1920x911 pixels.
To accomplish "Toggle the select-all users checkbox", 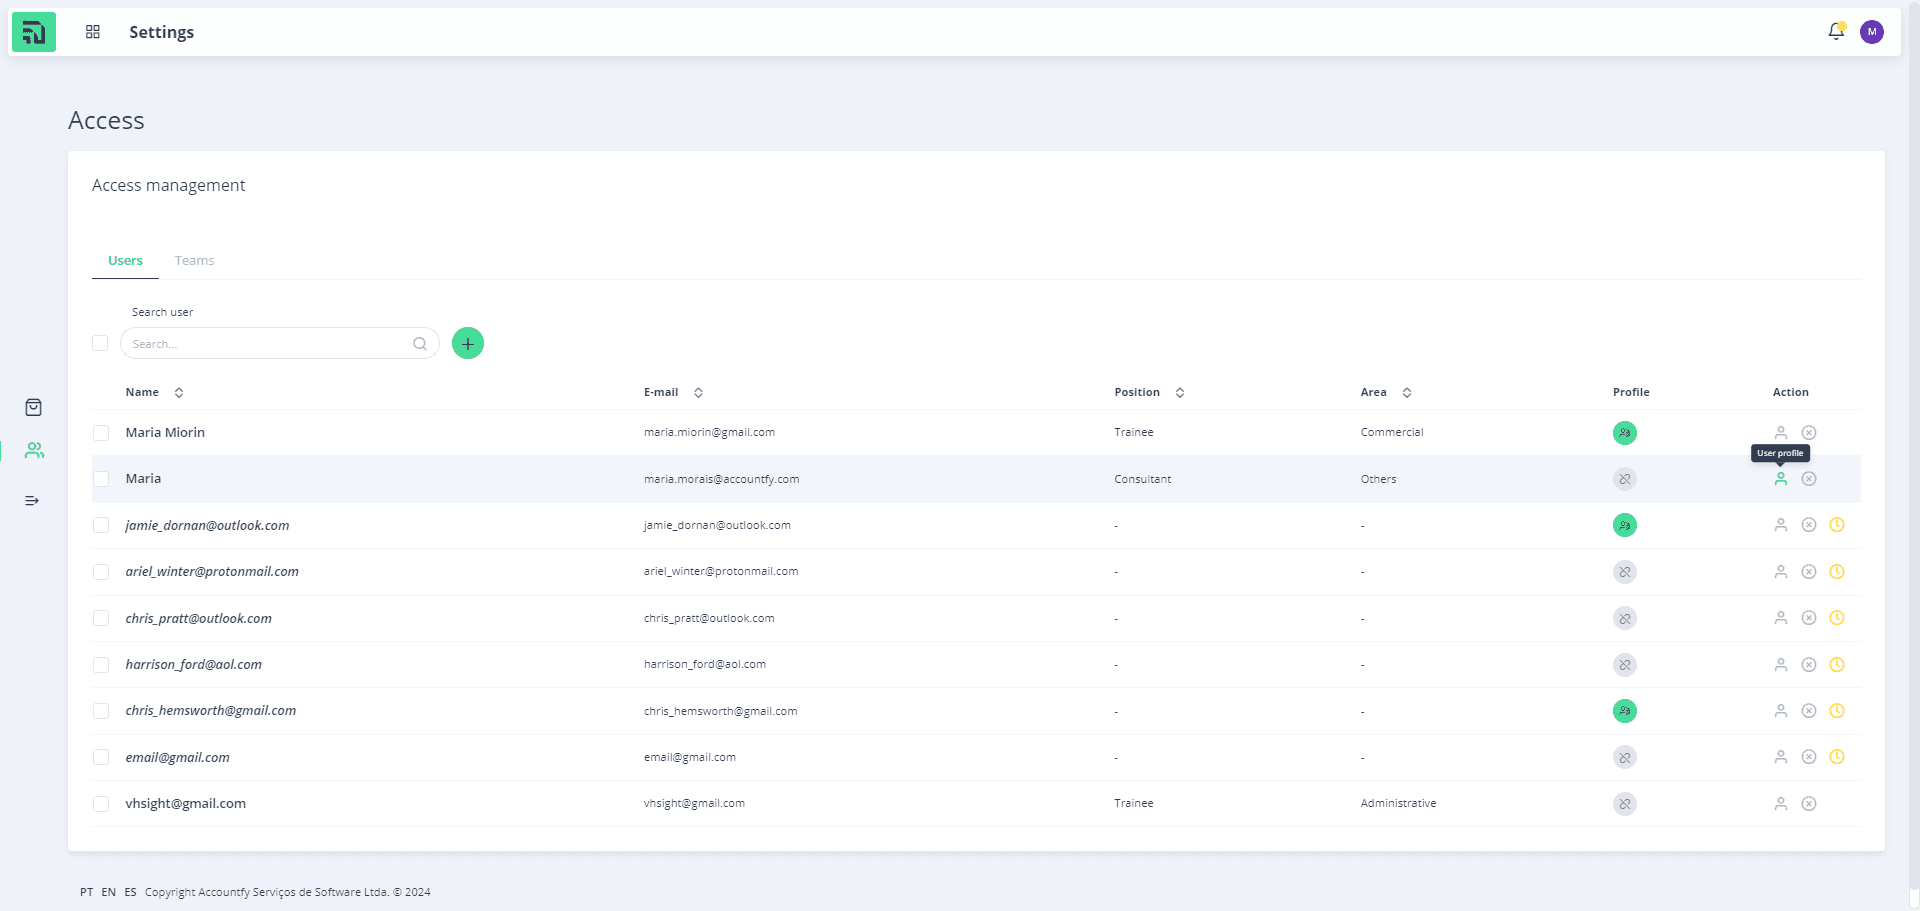I will 100,343.
